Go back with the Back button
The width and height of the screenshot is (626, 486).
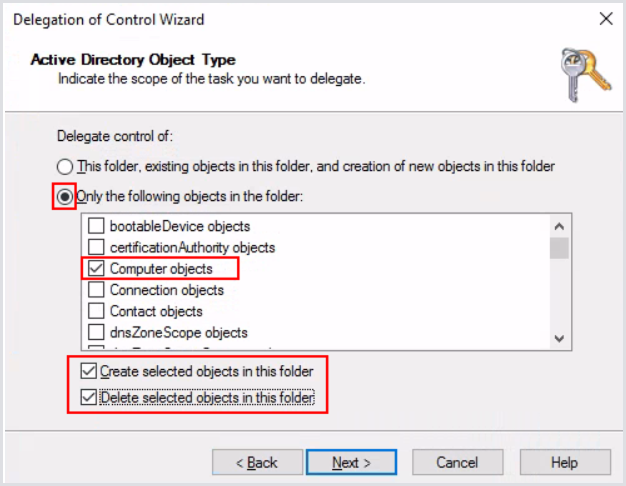coord(256,462)
